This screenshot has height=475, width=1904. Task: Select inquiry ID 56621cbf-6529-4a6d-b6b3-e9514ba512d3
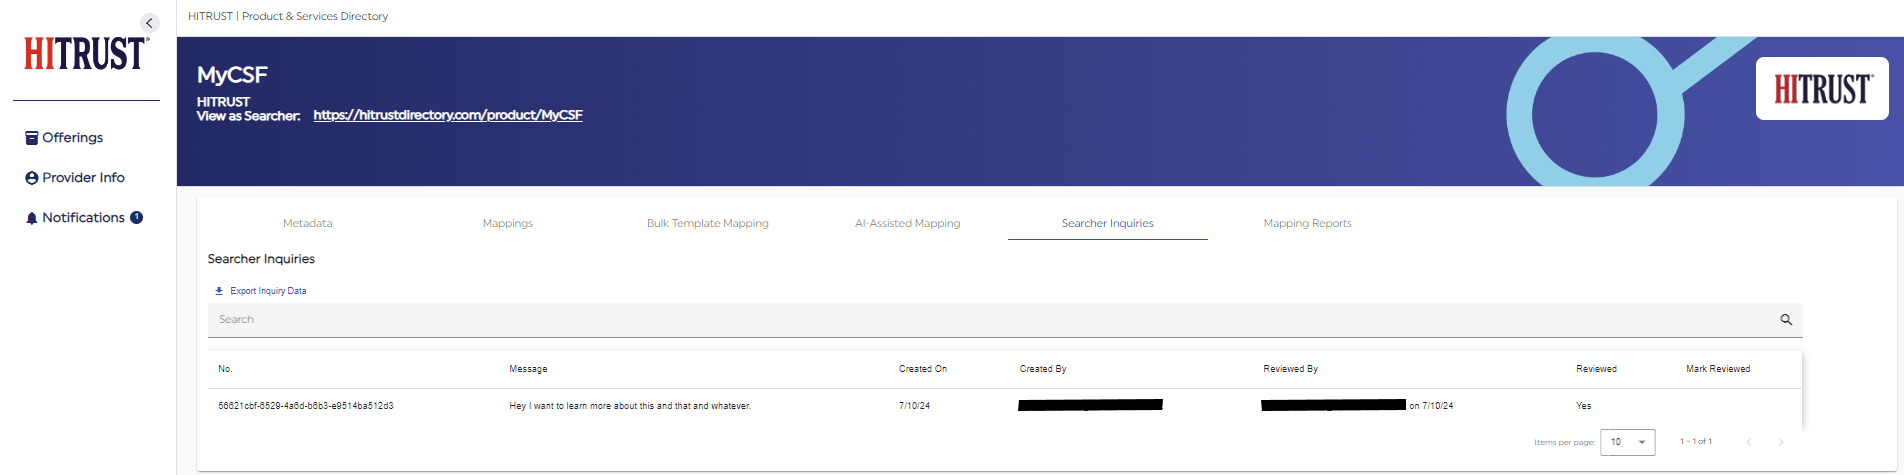pyautogui.click(x=306, y=406)
